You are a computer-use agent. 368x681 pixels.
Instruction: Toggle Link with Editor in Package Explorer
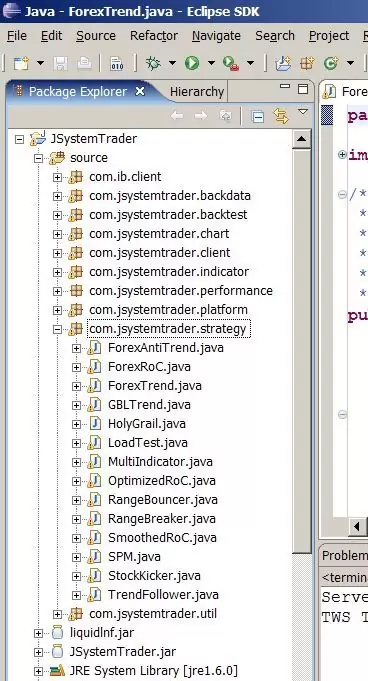click(x=281, y=116)
